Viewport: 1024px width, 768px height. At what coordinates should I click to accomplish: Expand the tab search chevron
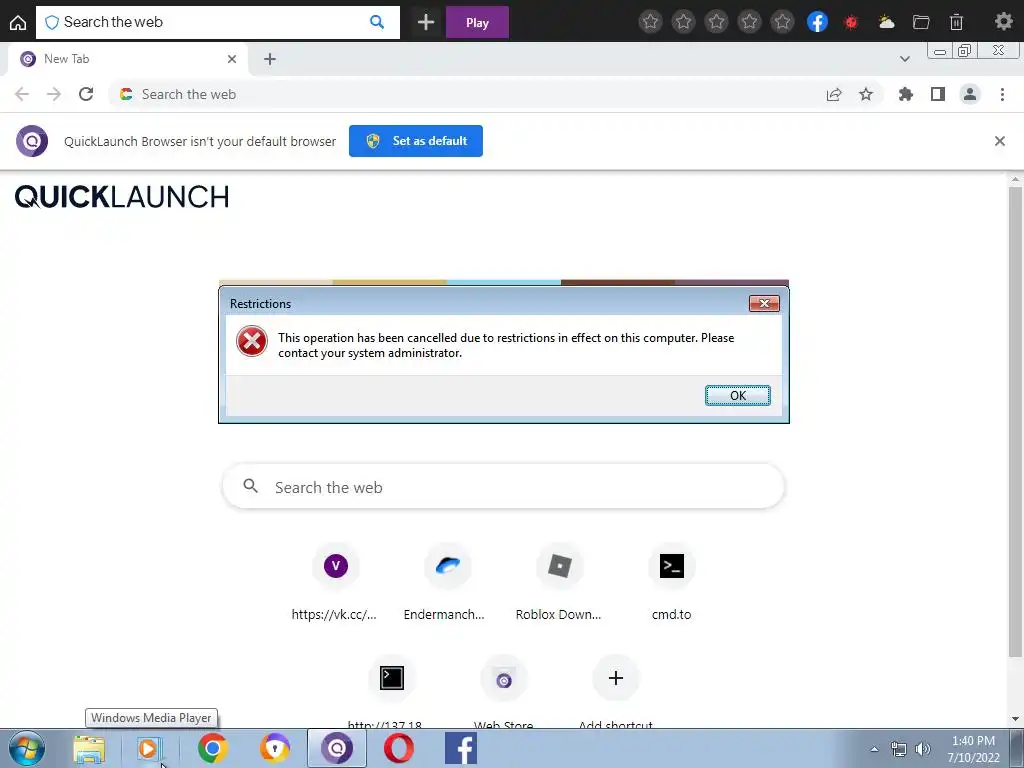[904, 59]
